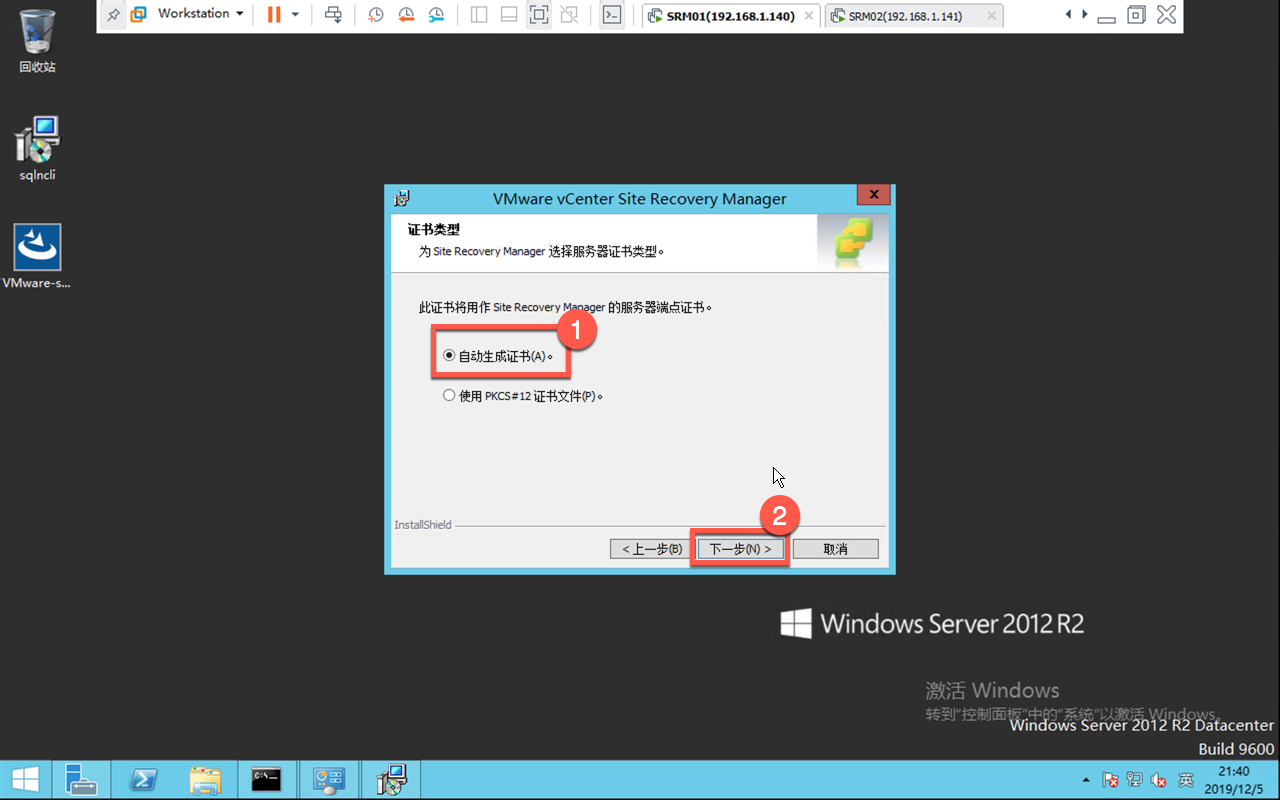Open the Workstation menu

(x=200, y=14)
